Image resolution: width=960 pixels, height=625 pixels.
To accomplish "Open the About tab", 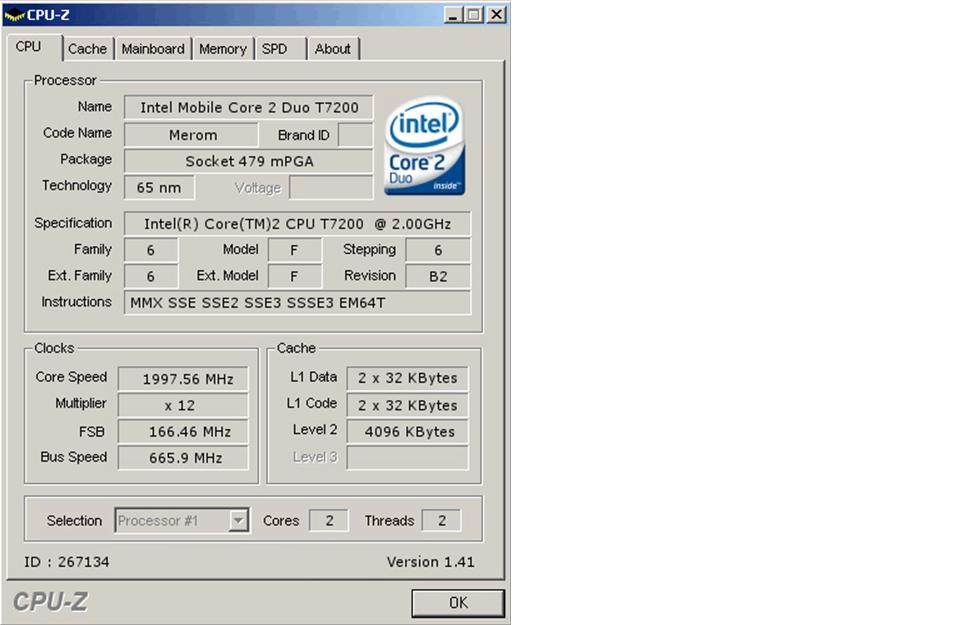I will point(332,49).
